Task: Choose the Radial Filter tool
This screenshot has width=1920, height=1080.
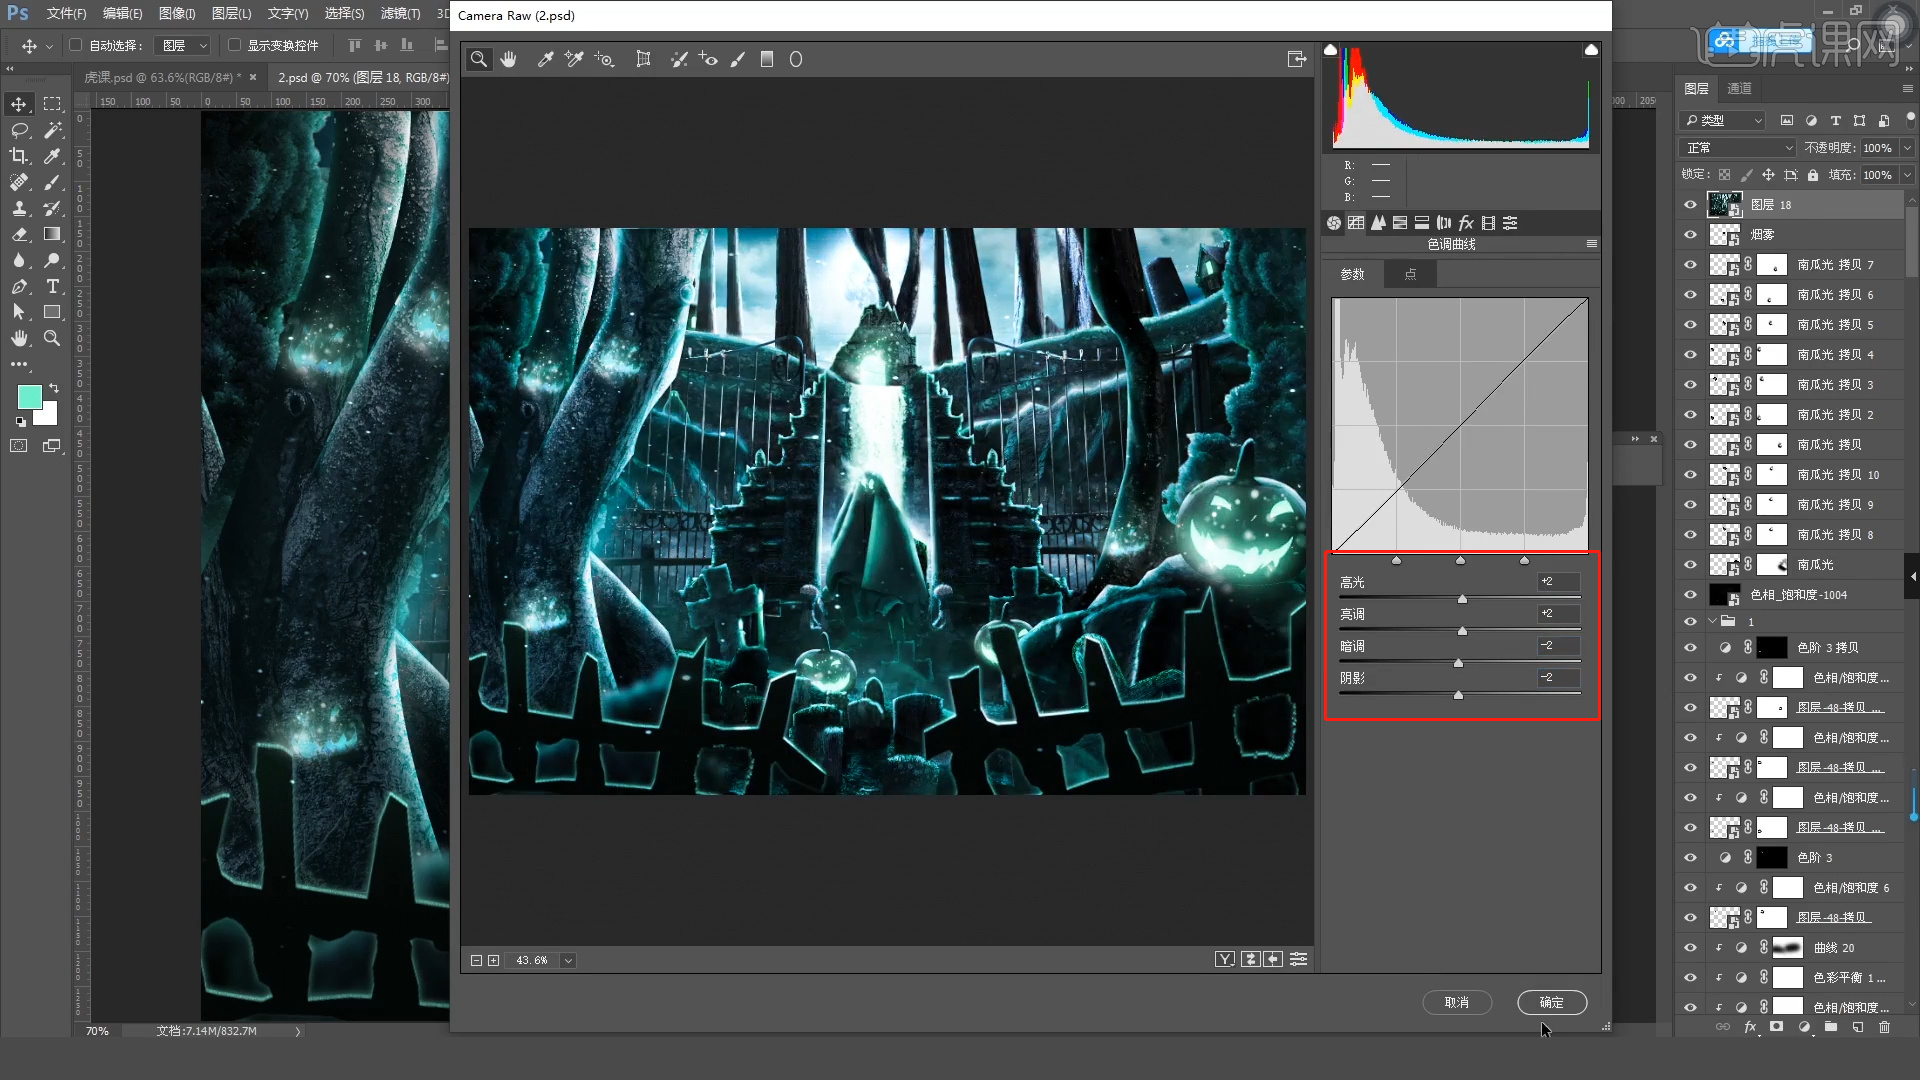Action: 796,60
